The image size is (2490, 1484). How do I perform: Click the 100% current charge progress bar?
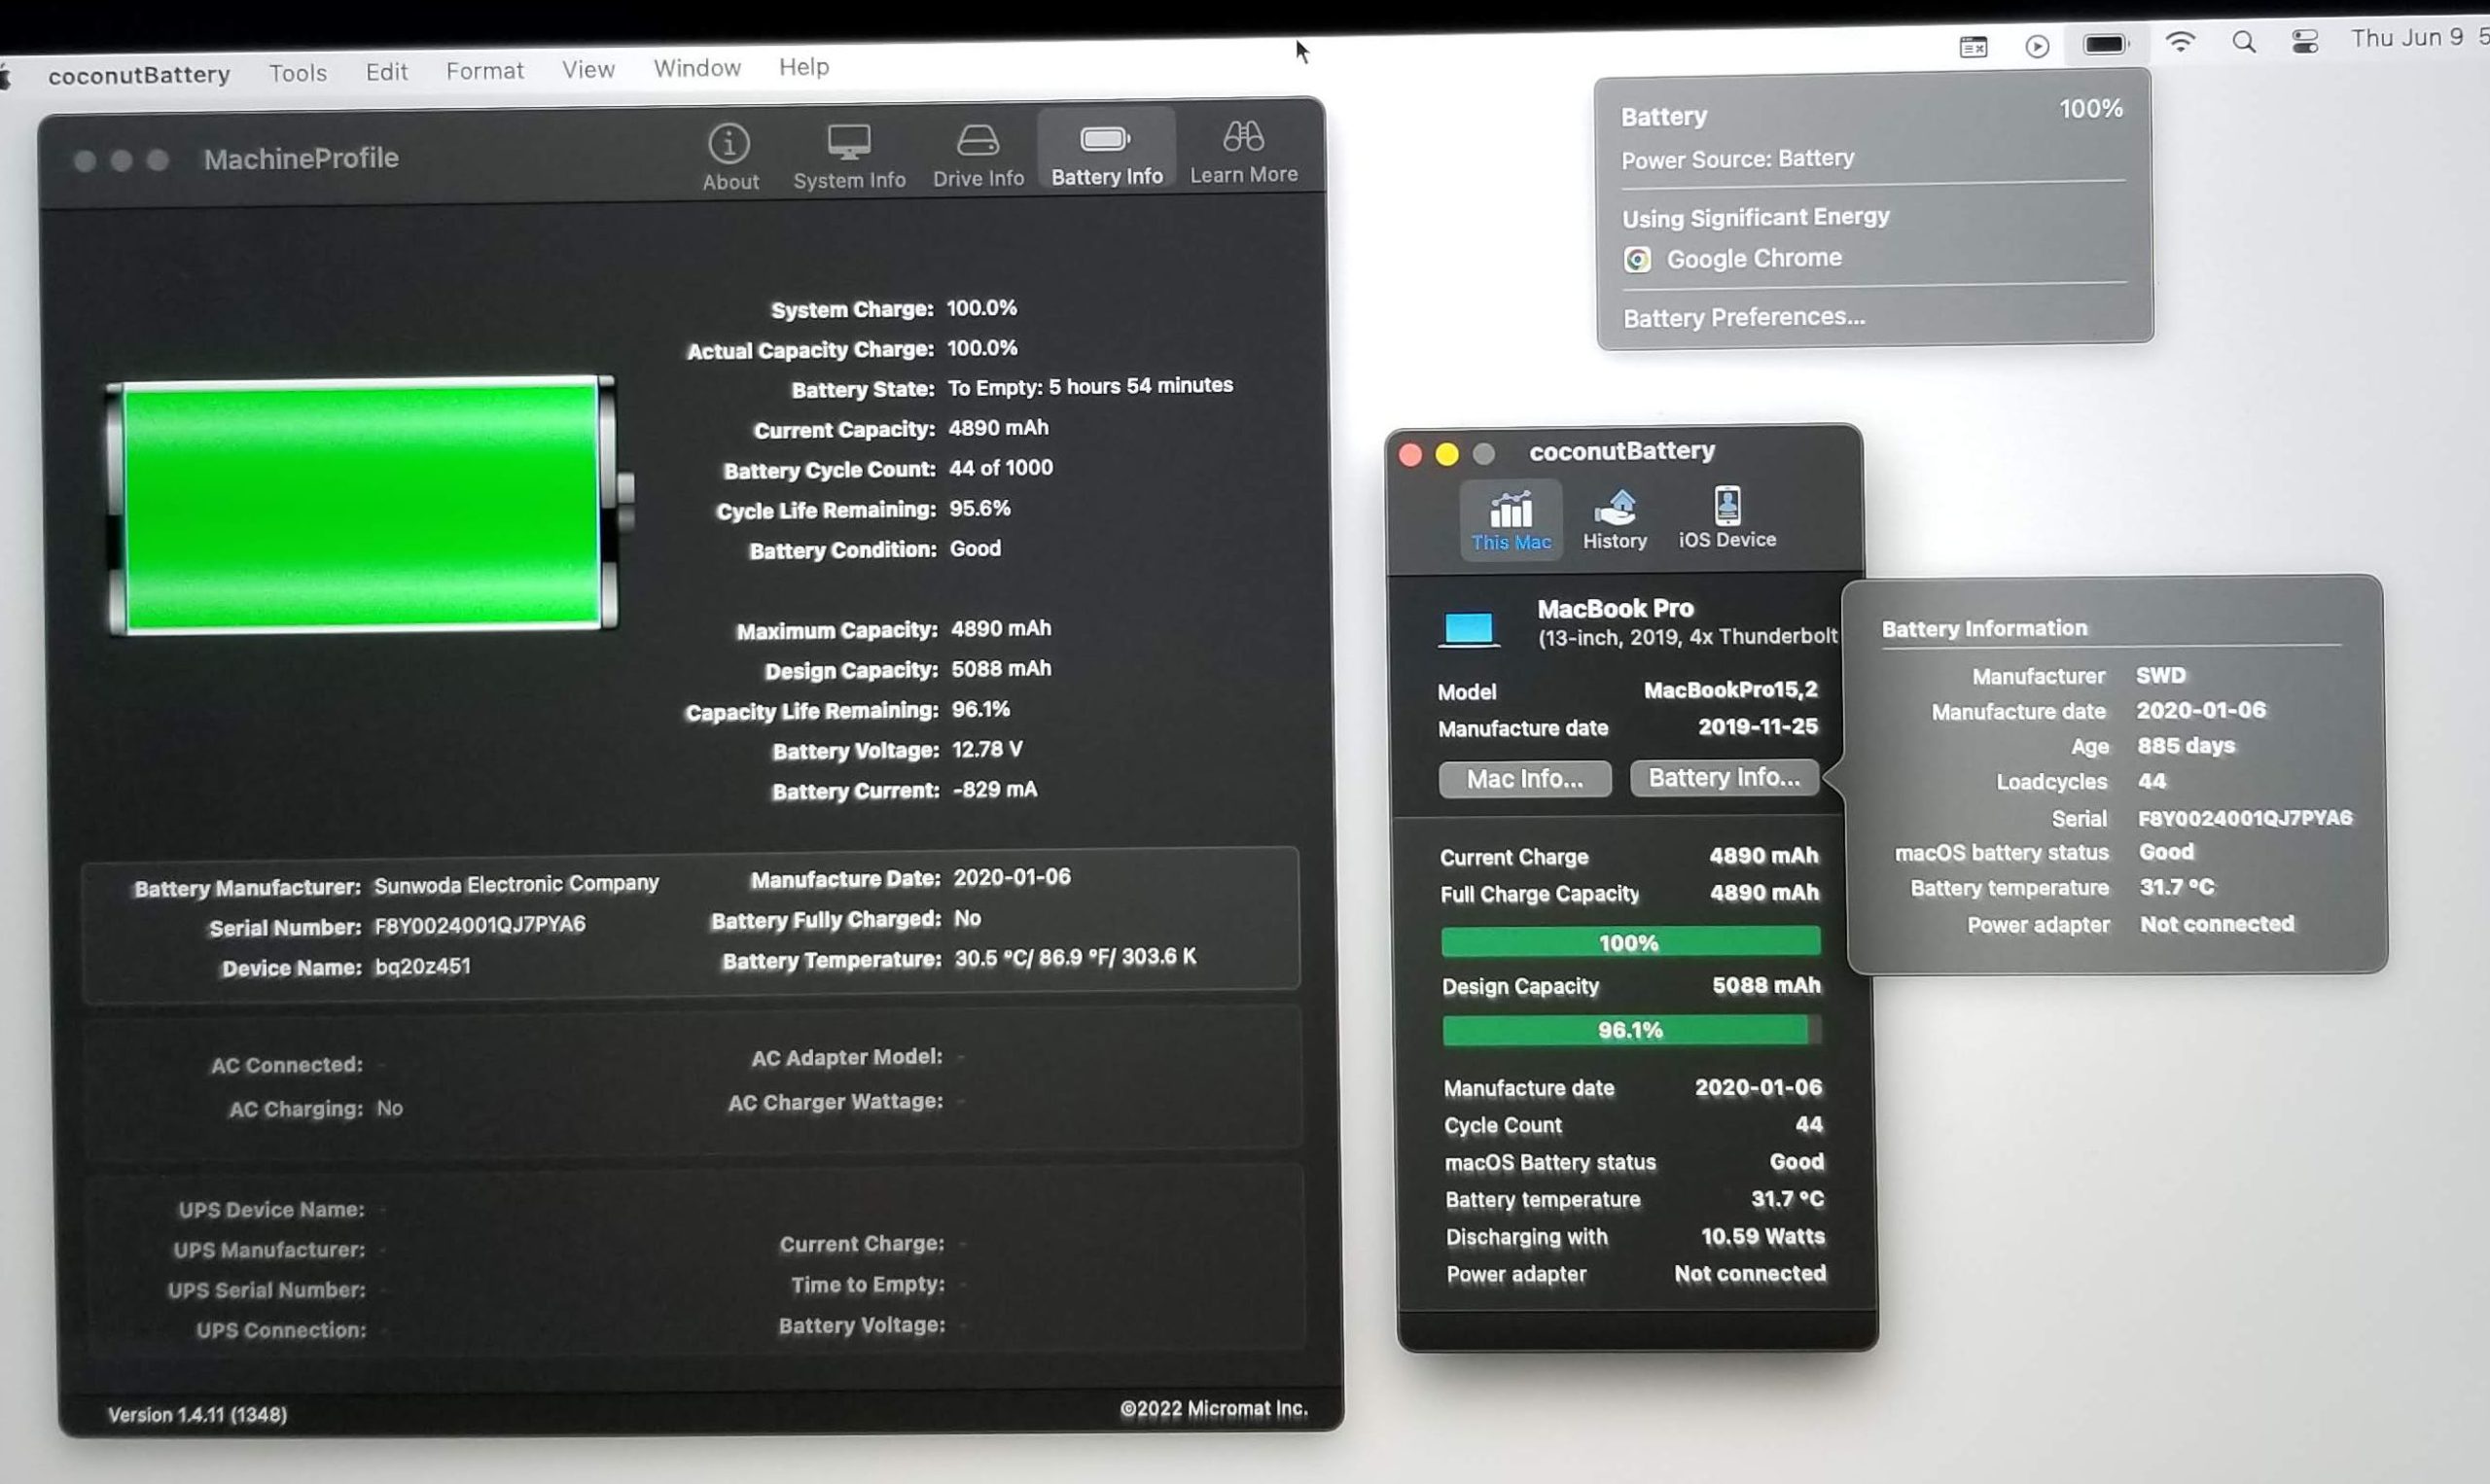point(1630,942)
